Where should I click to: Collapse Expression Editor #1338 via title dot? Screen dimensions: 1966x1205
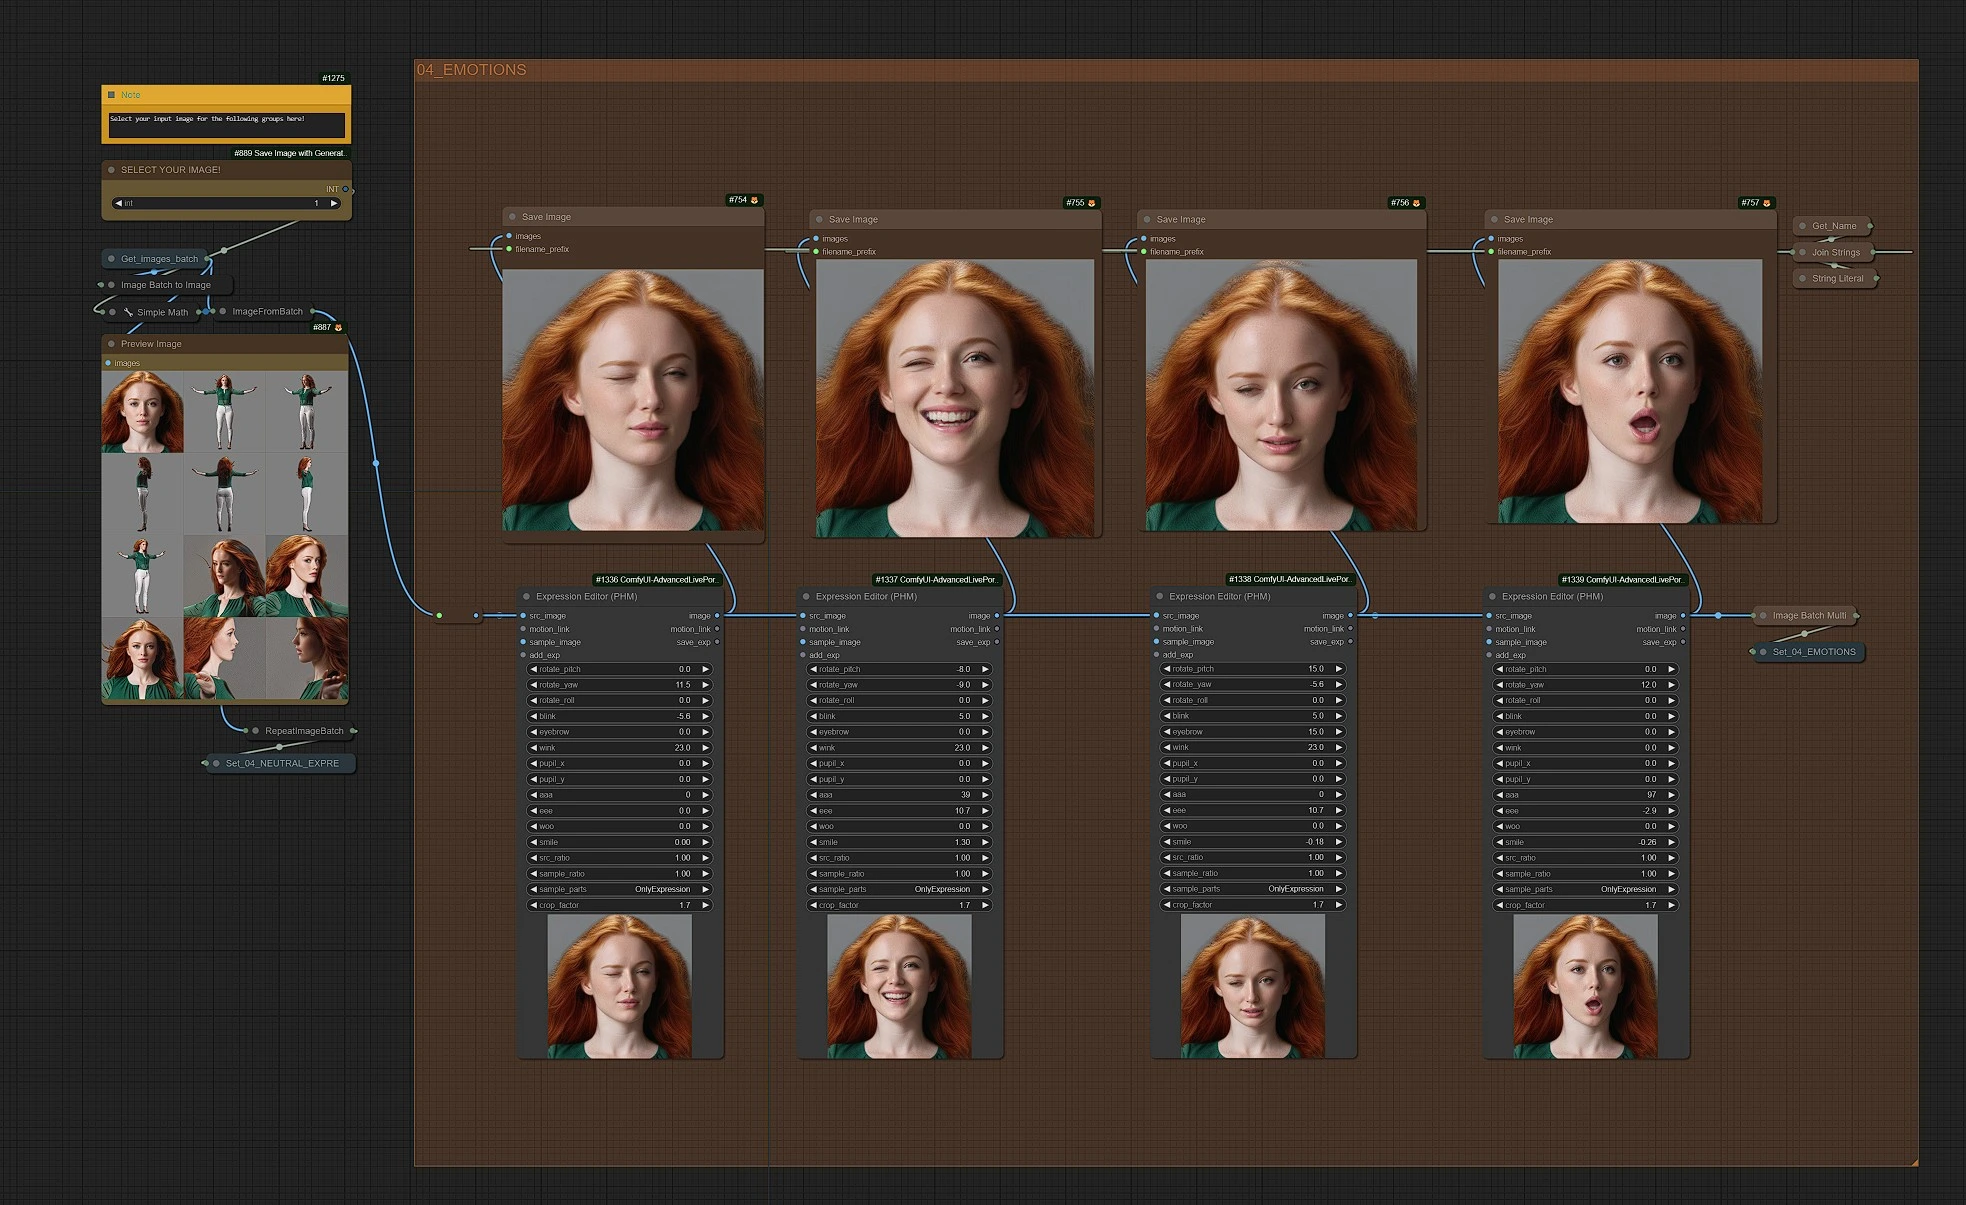[x=1160, y=597]
